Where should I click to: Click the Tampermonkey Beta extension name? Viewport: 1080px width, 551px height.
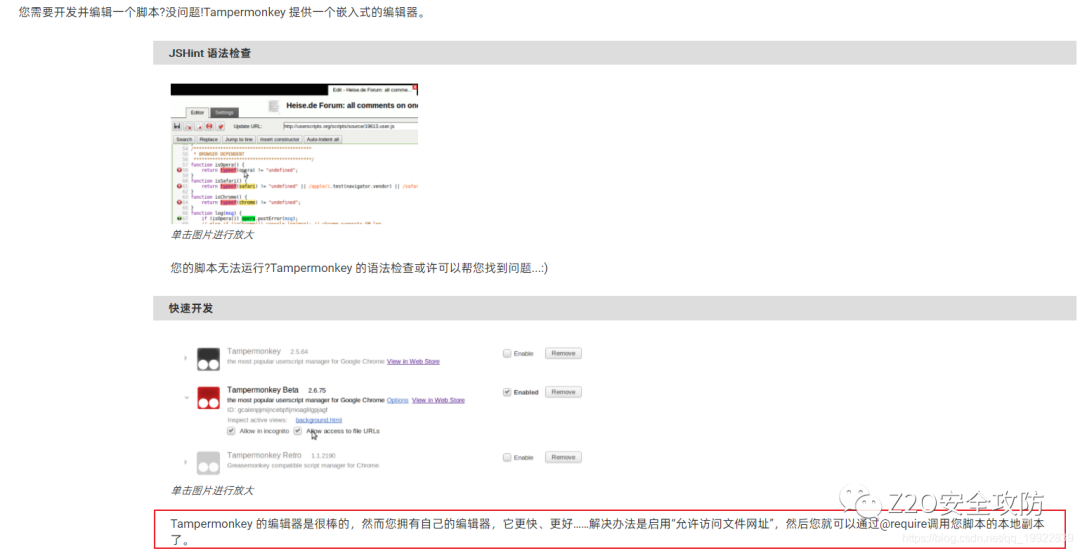[262, 390]
